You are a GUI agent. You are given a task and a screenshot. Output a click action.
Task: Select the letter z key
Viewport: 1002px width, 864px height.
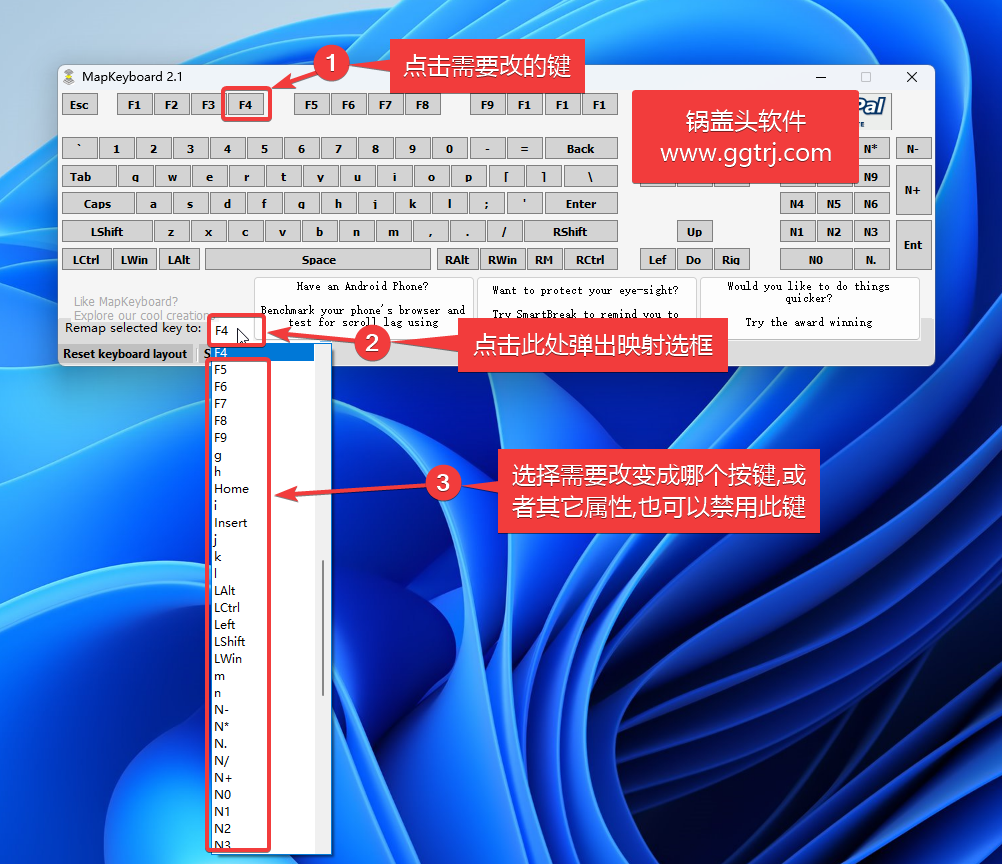pyautogui.click(x=171, y=232)
